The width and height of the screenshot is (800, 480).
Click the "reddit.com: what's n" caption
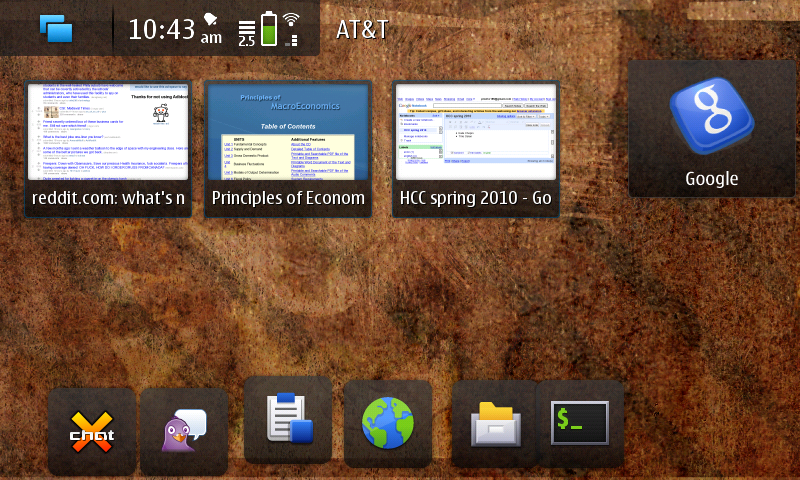point(108,198)
